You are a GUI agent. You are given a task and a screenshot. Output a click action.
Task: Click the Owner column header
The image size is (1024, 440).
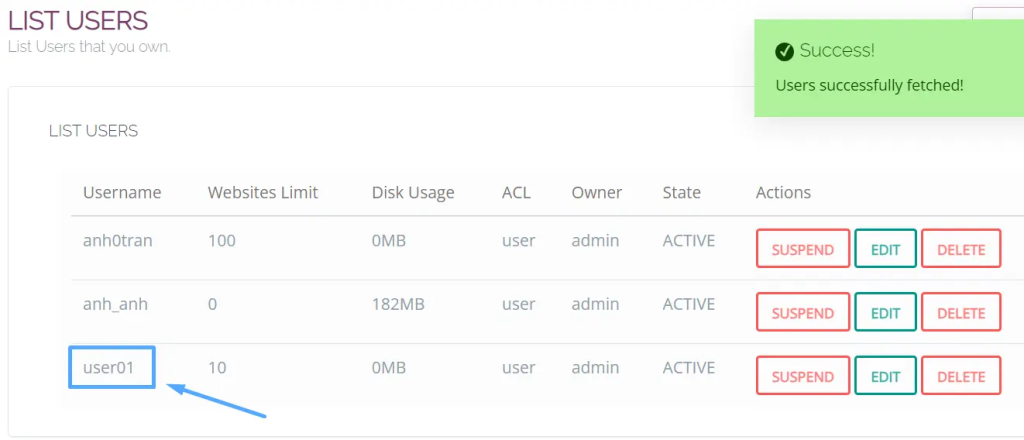pyautogui.click(x=597, y=192)
